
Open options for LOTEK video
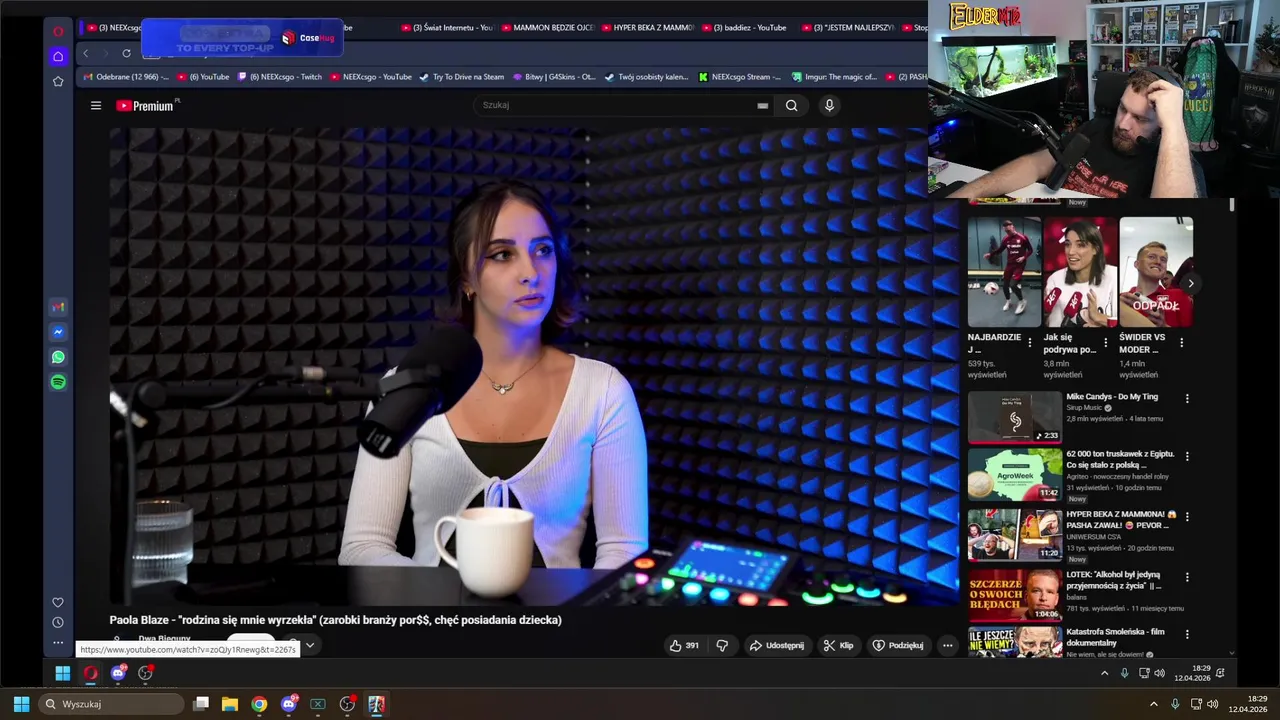1187,577
